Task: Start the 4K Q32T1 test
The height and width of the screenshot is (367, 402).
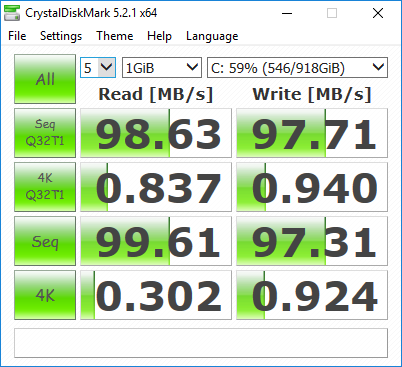Action: 45,187
